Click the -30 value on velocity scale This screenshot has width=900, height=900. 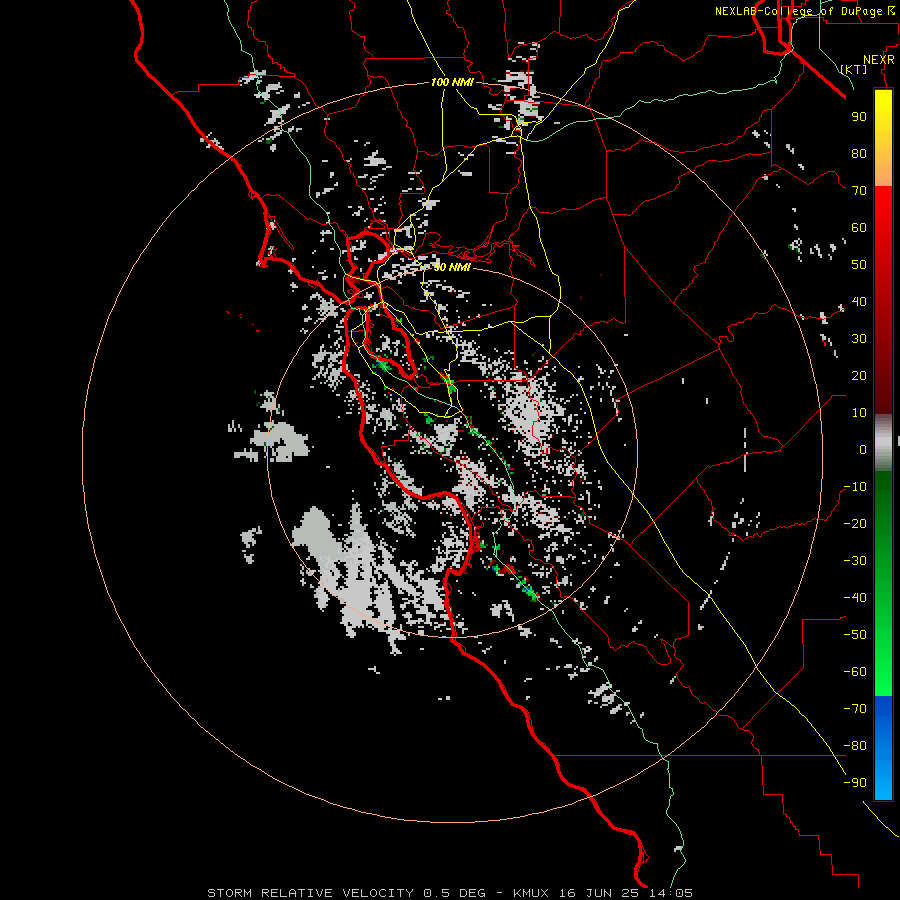[x=855, y=561]
